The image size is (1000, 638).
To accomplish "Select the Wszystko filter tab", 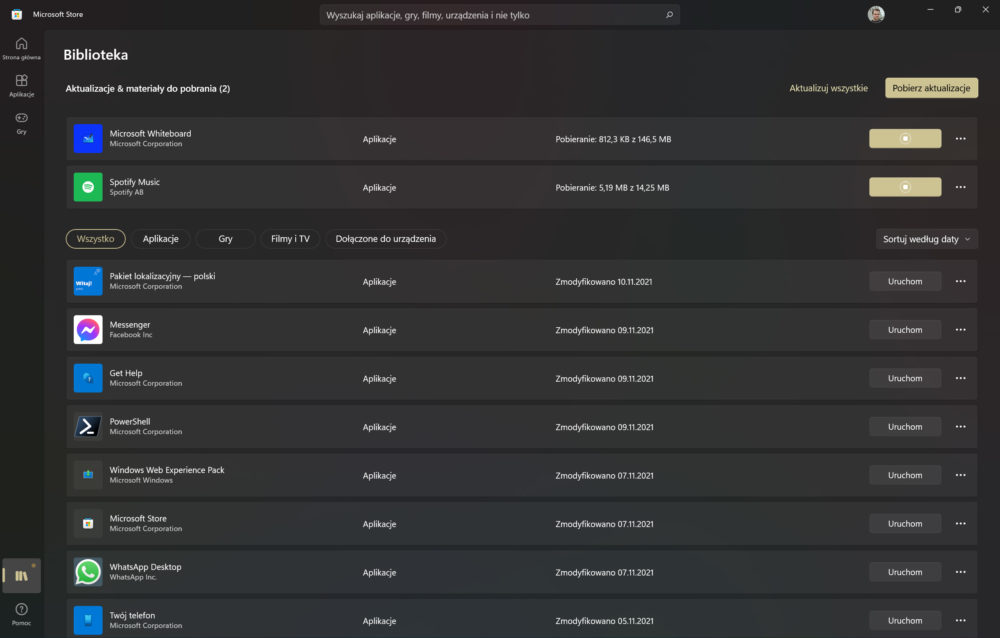I will click(96, 239).
